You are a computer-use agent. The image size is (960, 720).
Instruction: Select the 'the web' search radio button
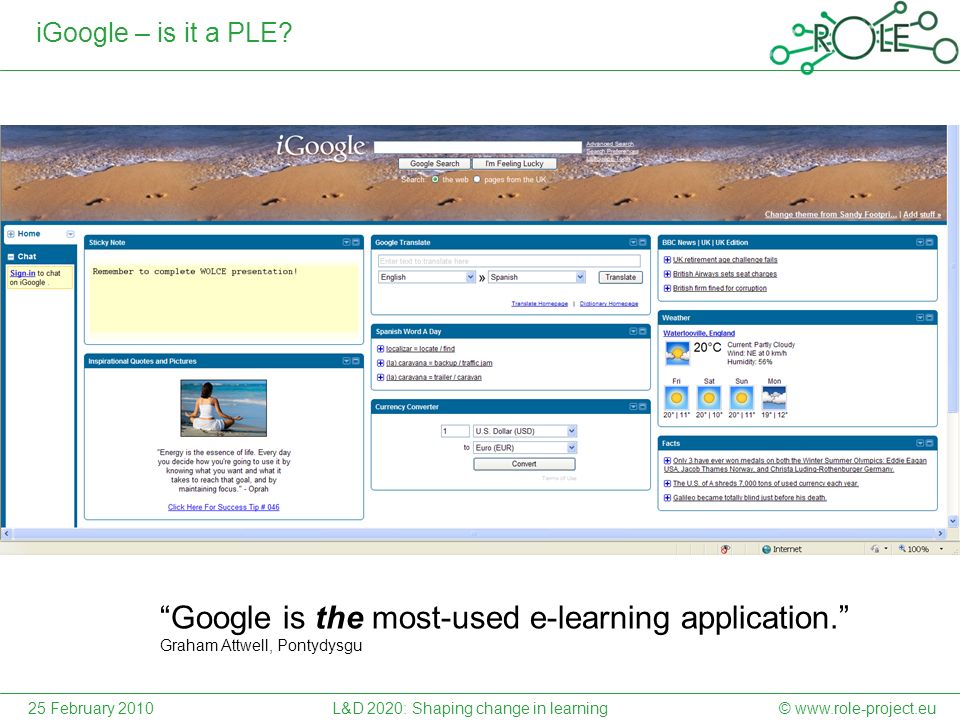[x=435, y=179]
